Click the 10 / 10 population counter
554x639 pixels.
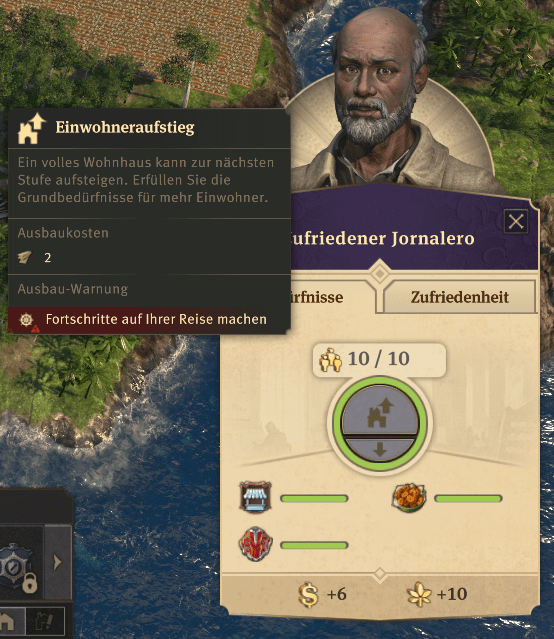coord(379,359)
